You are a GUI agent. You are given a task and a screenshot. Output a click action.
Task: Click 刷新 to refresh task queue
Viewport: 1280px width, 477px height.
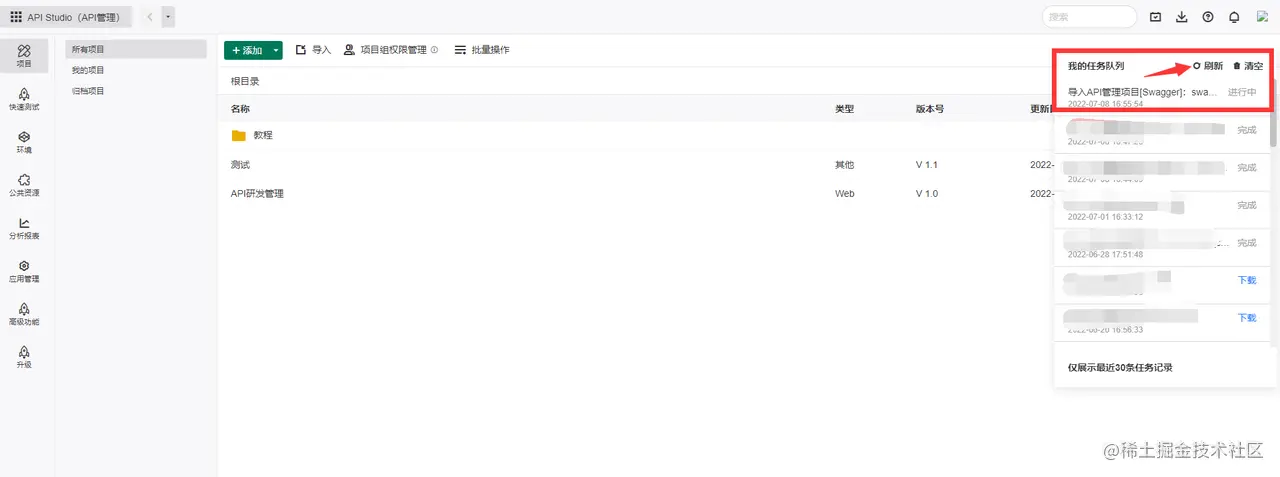tap(1207, 66)
